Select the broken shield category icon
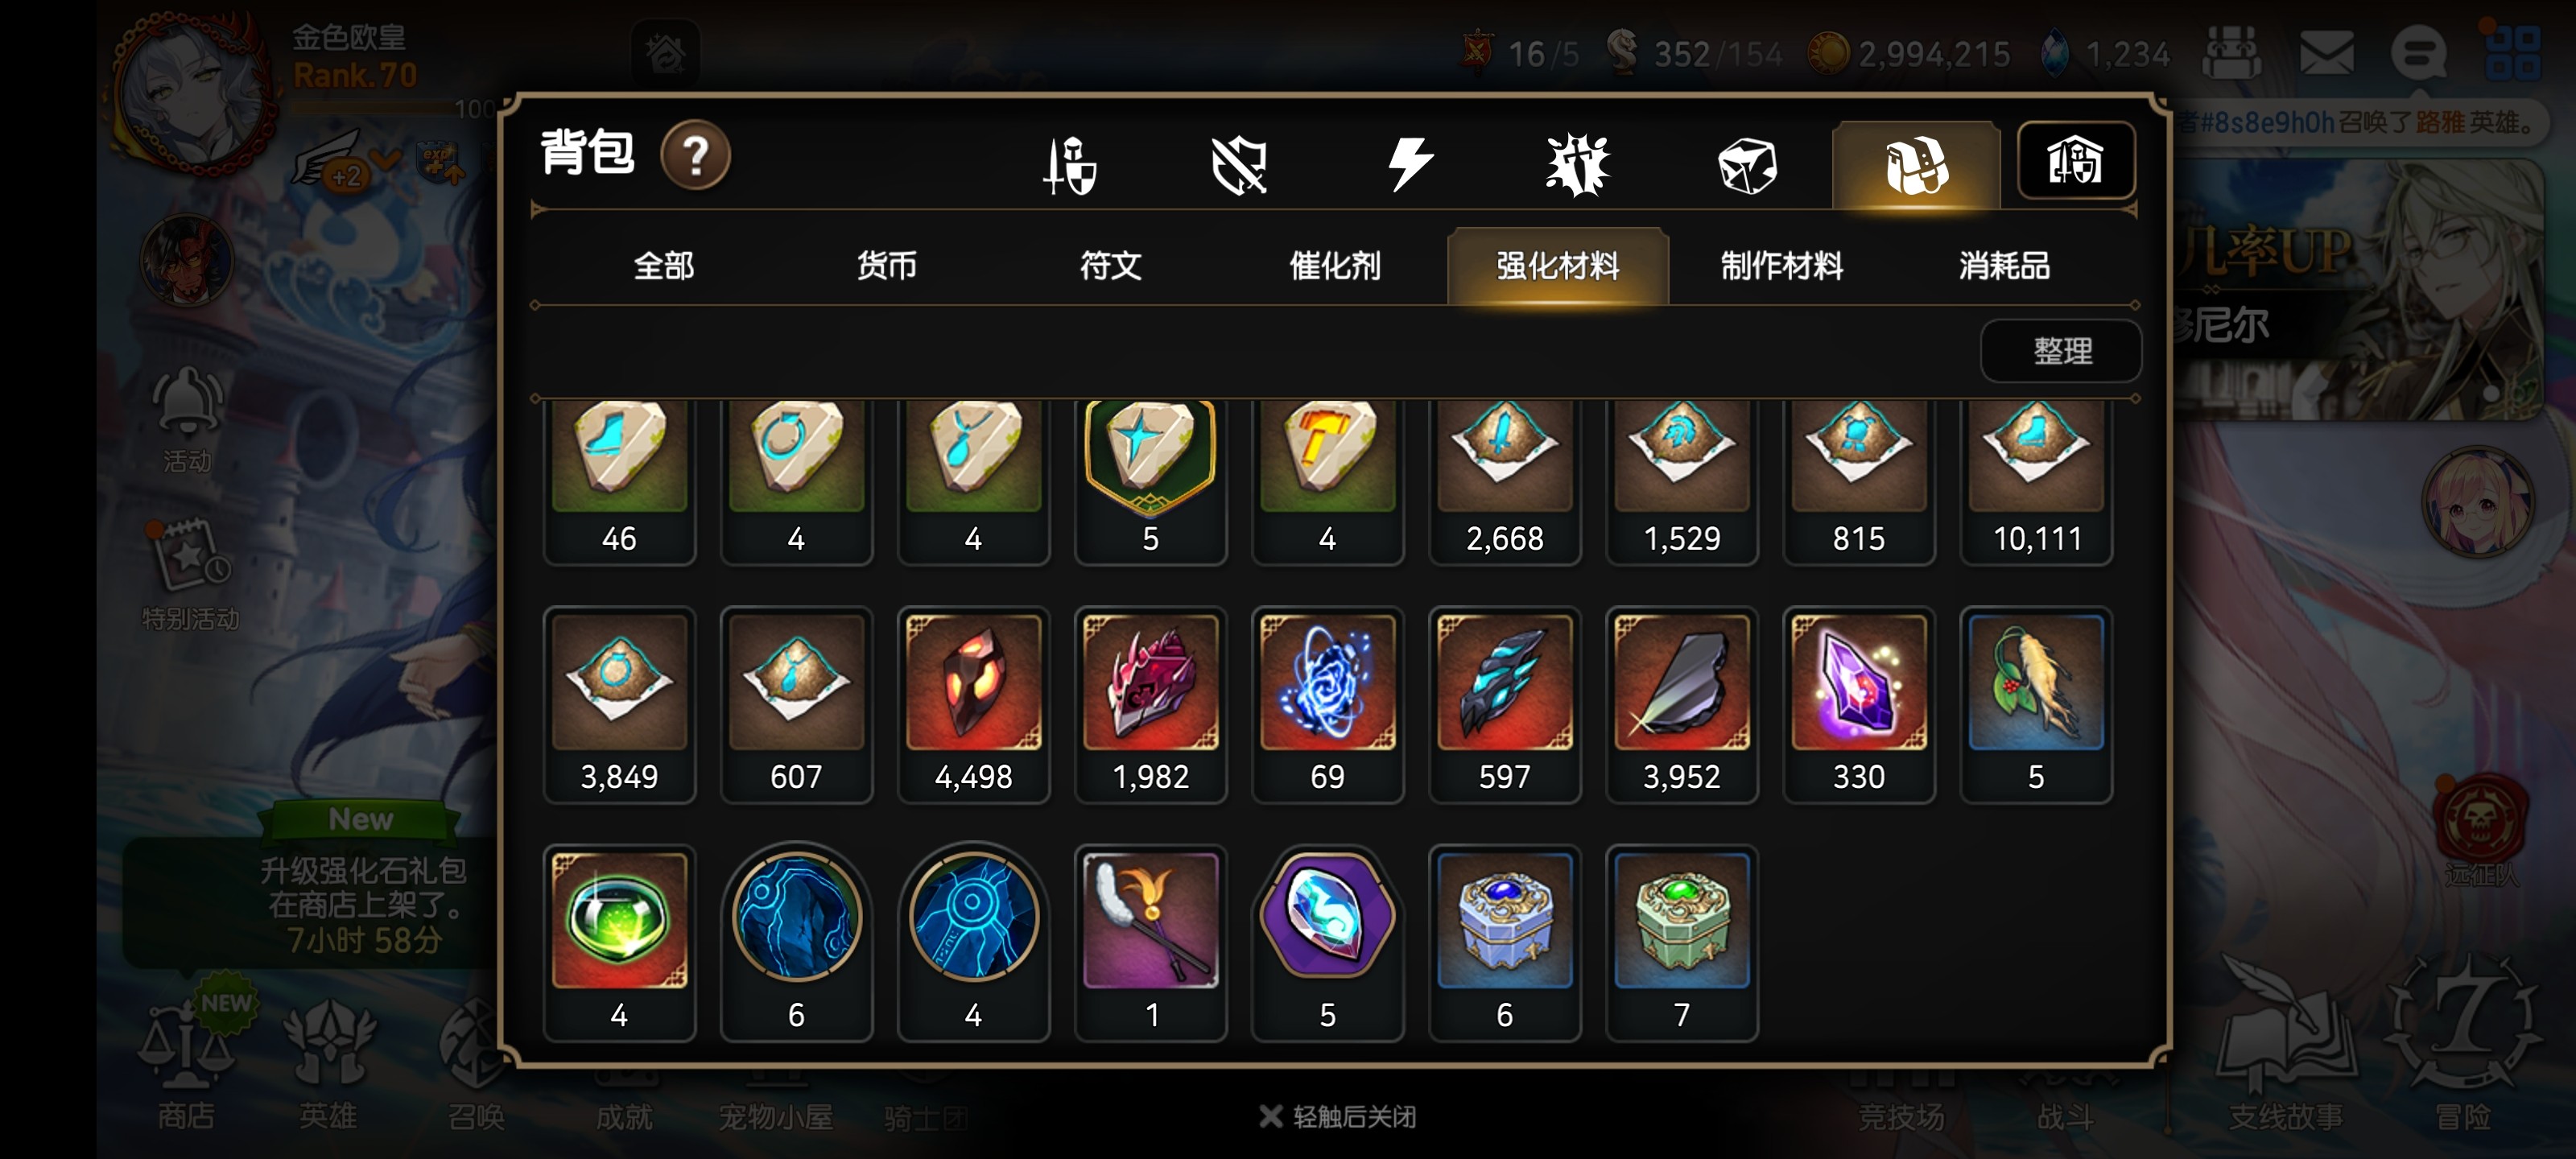Viewport: 2576px width, 1159px height. [x=1239, y=165]
